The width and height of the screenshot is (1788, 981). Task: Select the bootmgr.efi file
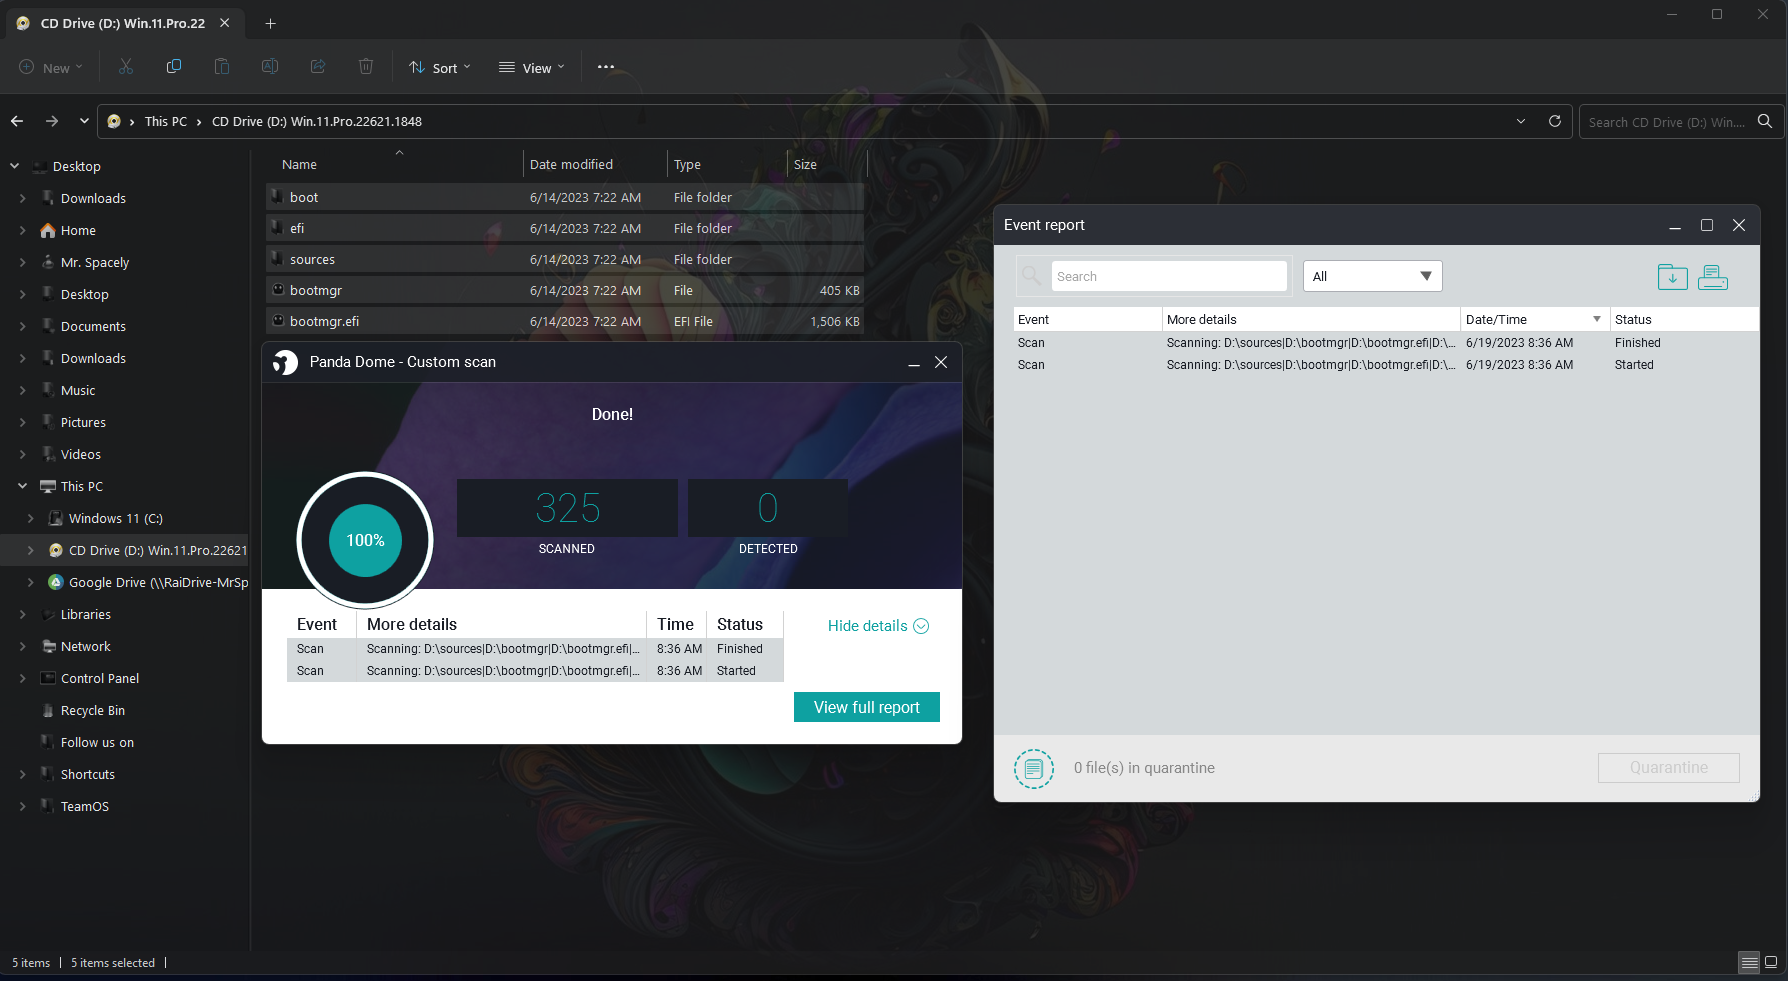click(565, 321)
